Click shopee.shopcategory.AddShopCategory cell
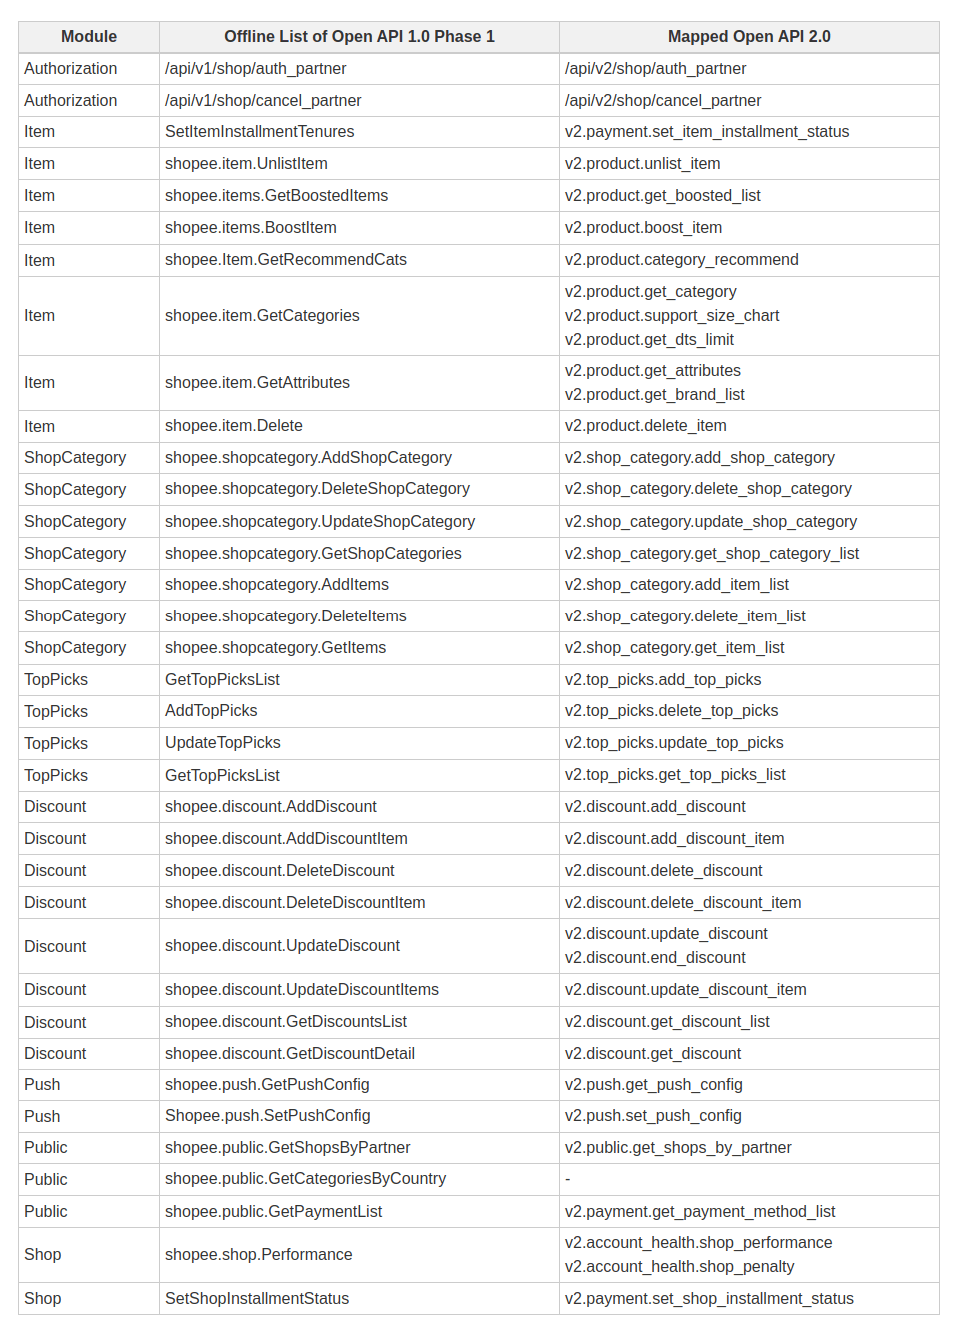 [x=359, y=458]
